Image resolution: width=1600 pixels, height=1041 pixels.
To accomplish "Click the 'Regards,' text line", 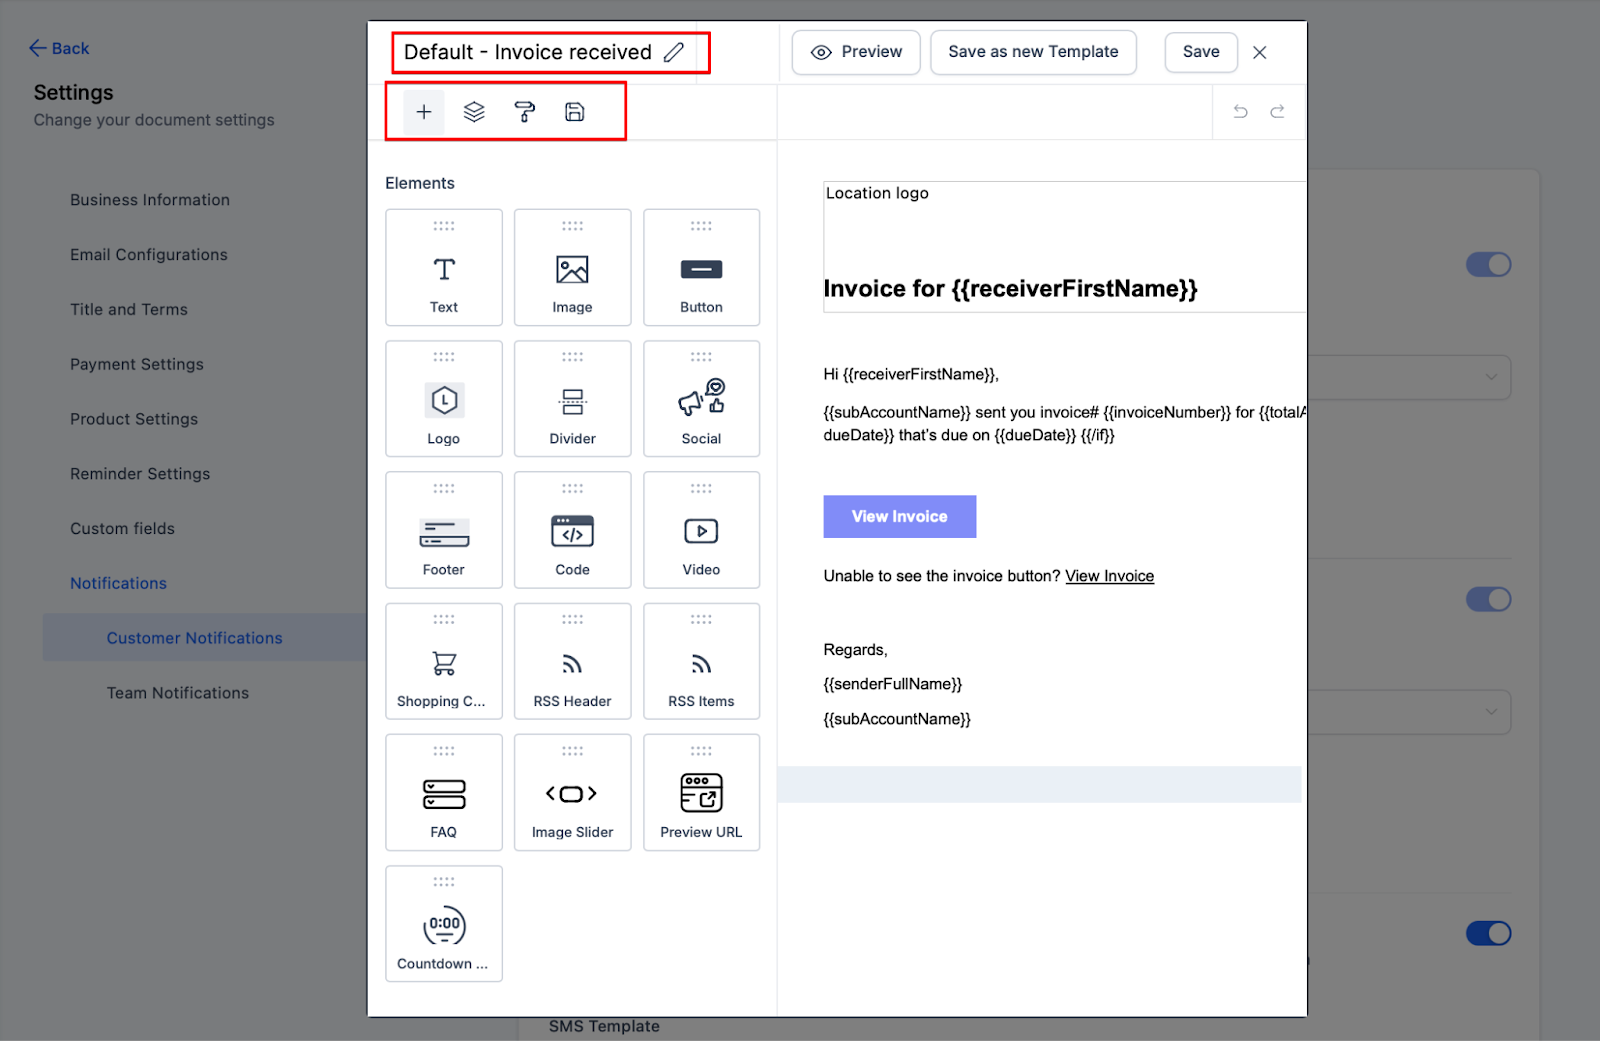I will tap(855, 650).
